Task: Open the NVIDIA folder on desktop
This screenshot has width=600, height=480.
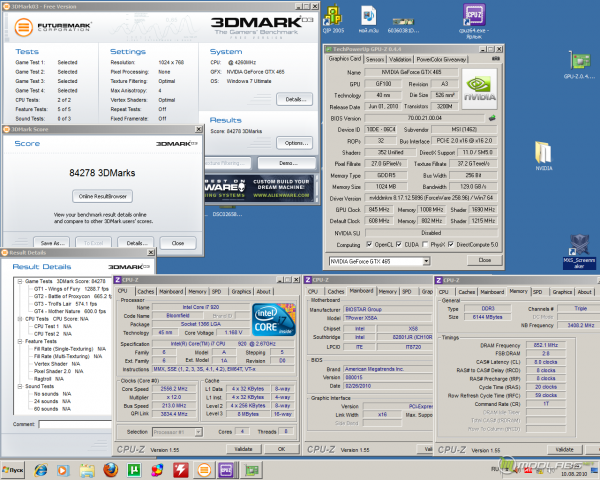Action: 544,155
